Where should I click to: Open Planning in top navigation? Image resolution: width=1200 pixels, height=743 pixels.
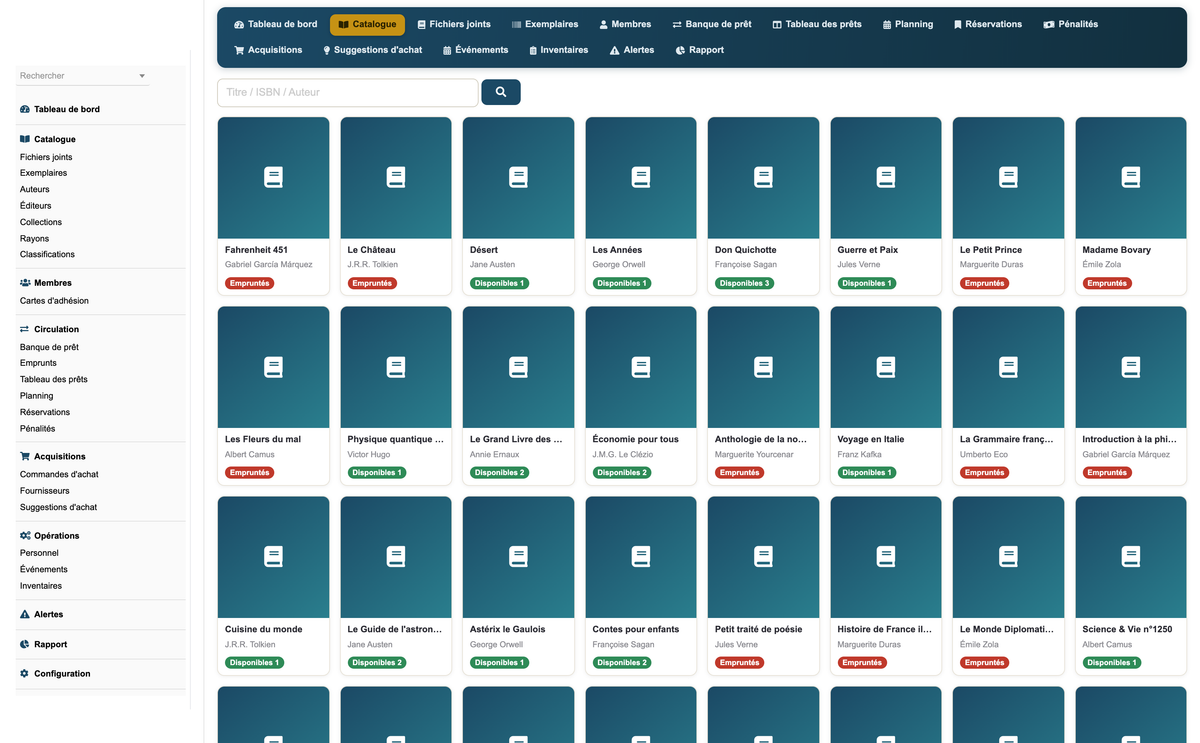(x=908, y=24)
